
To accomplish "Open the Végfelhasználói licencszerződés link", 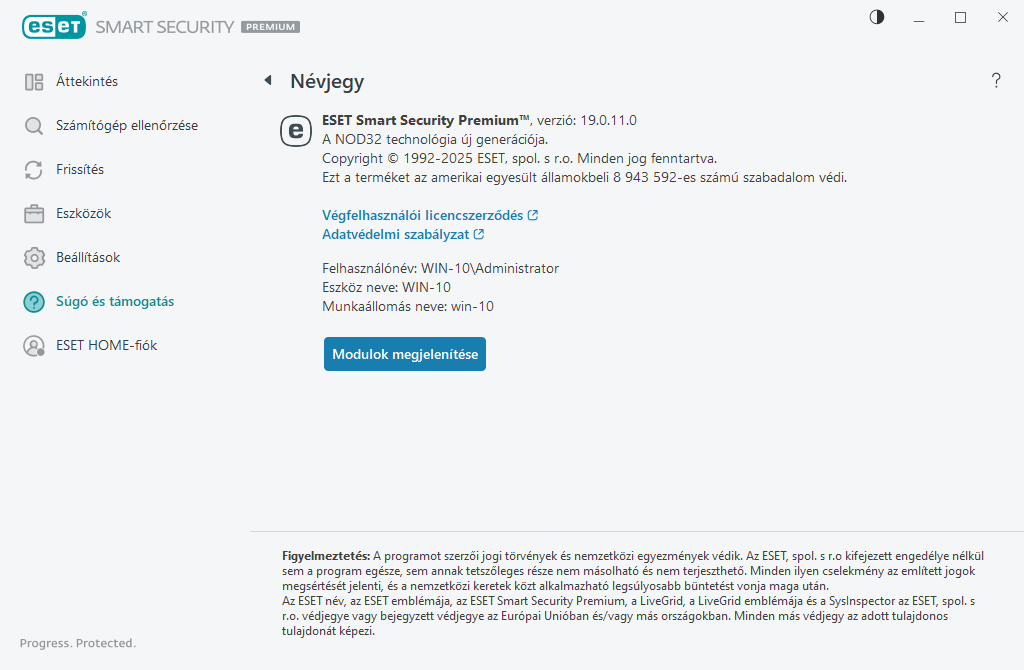I will [x=423, y=215].
